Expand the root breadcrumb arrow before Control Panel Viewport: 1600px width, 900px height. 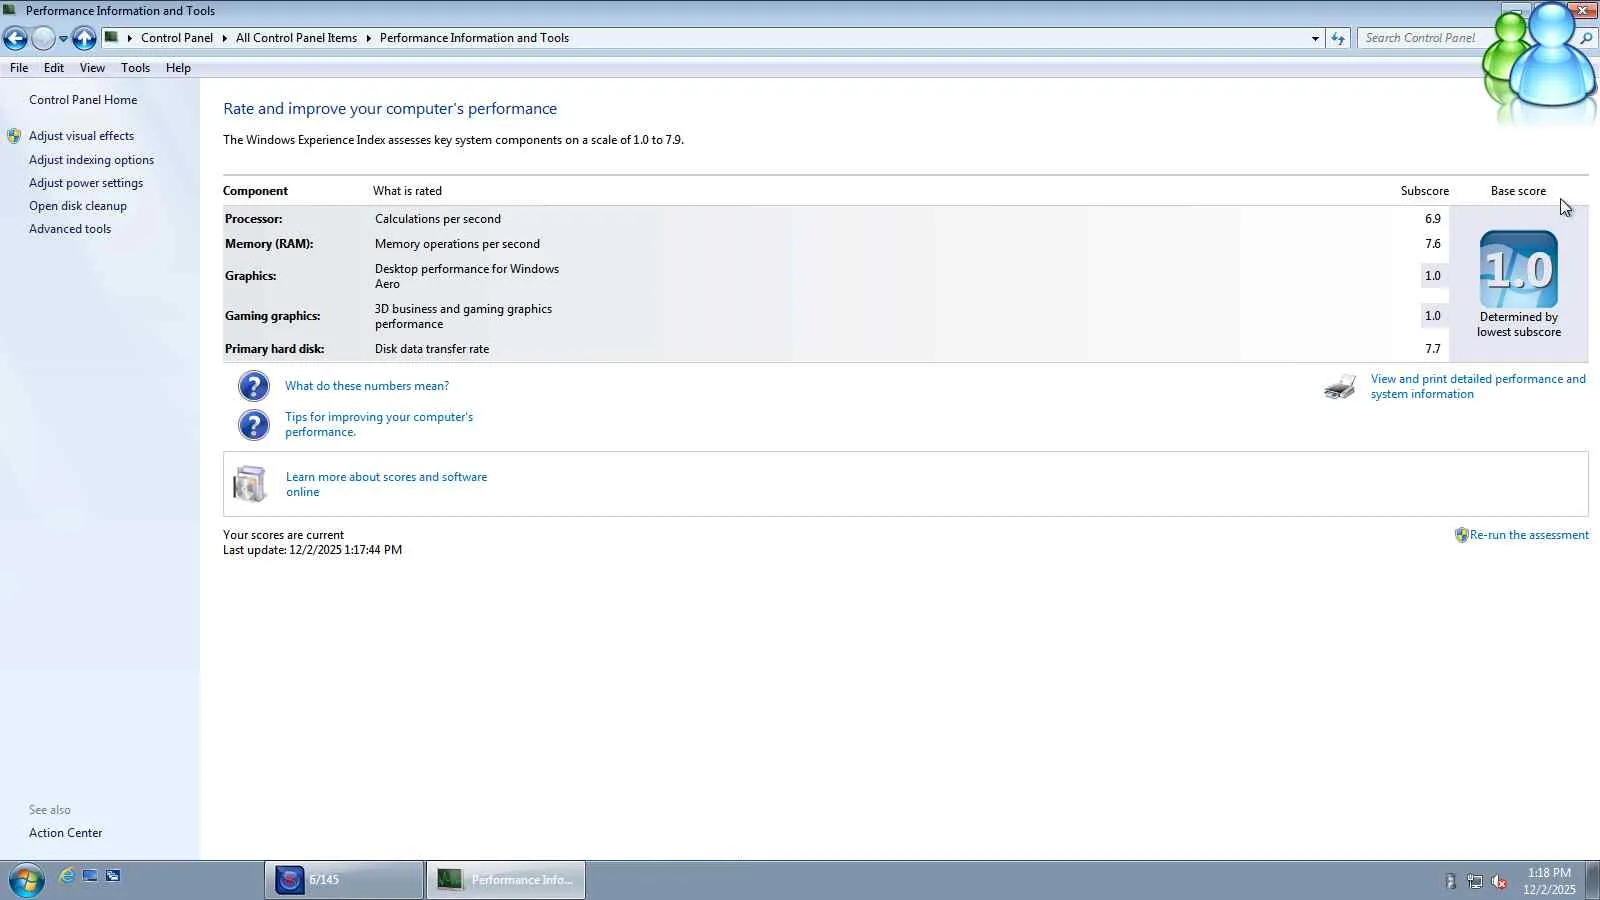(x=129, y=38)
